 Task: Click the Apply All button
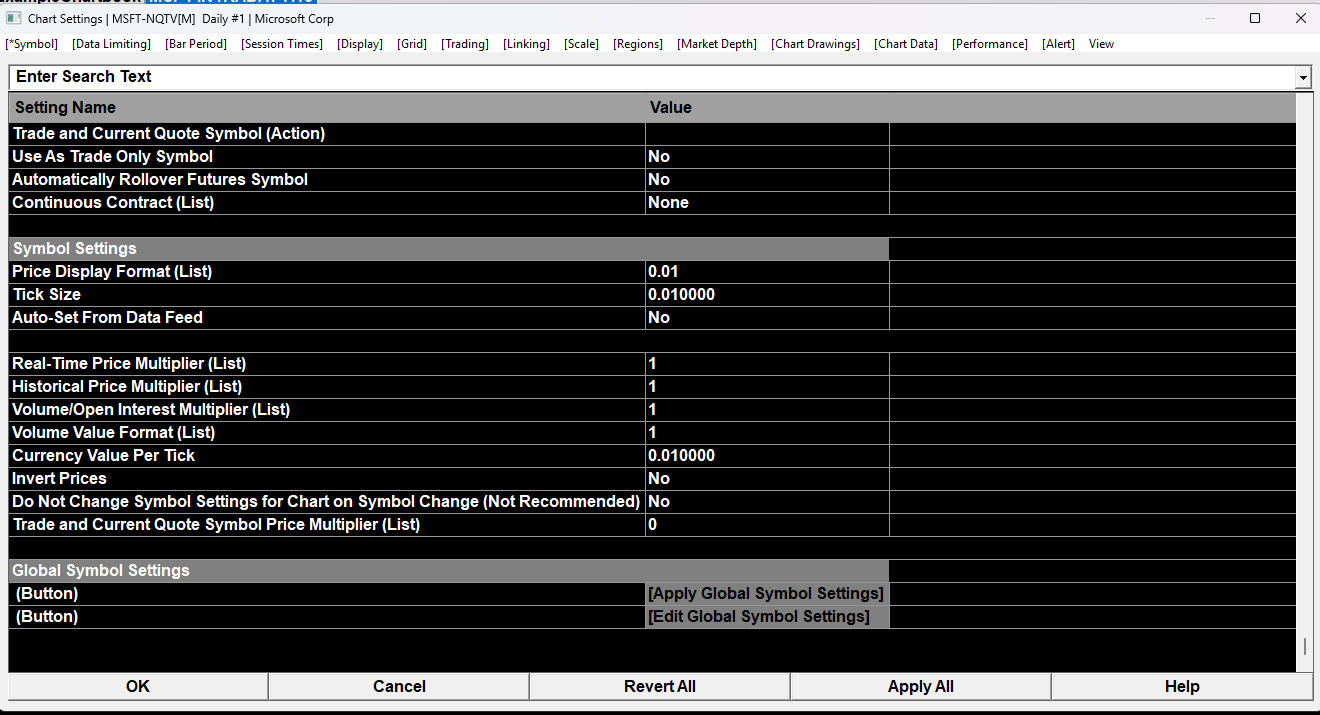(921, 686)
